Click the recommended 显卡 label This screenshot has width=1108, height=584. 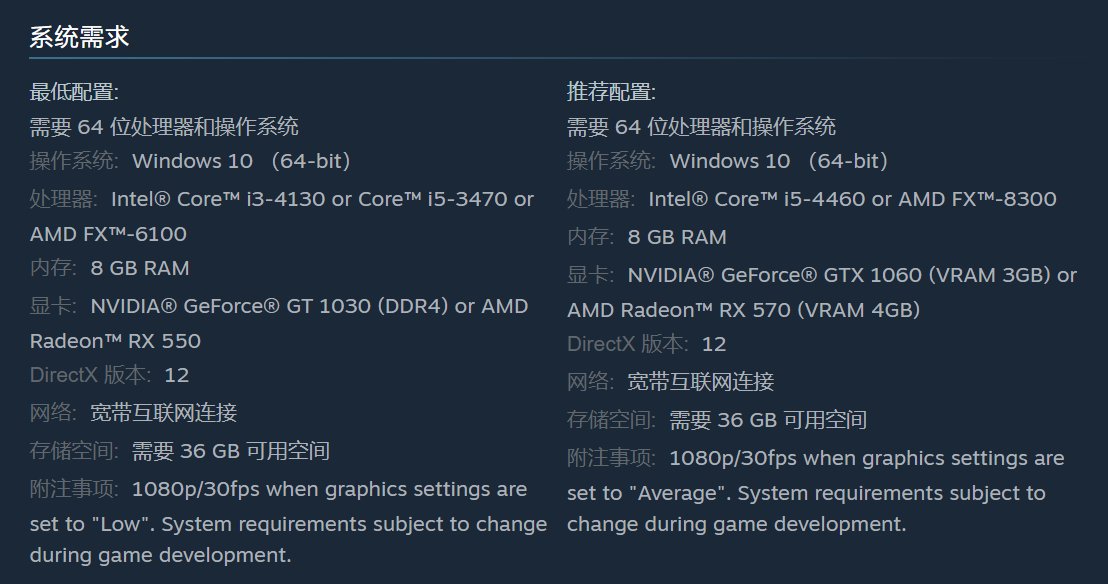[x=592, y=275]
